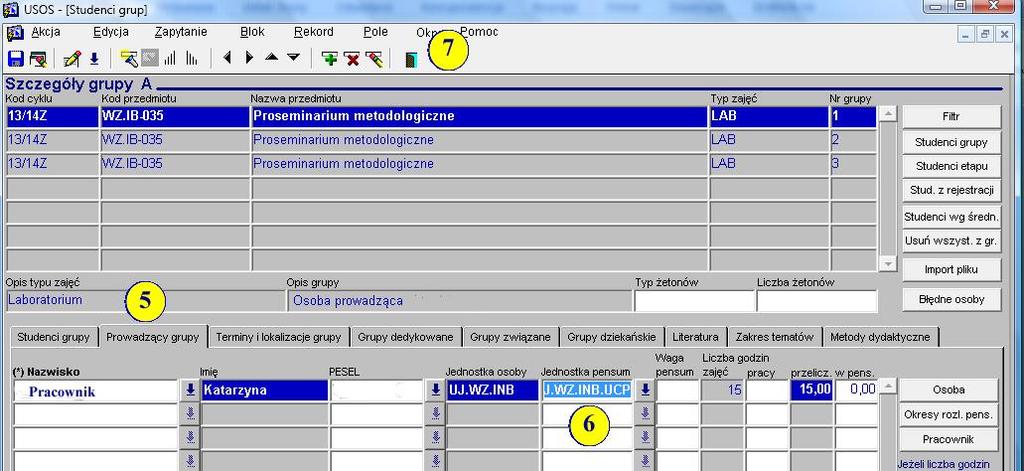Go to next block with right arrow
This screenshot has width=1024, height=471.
coord(249,58)
